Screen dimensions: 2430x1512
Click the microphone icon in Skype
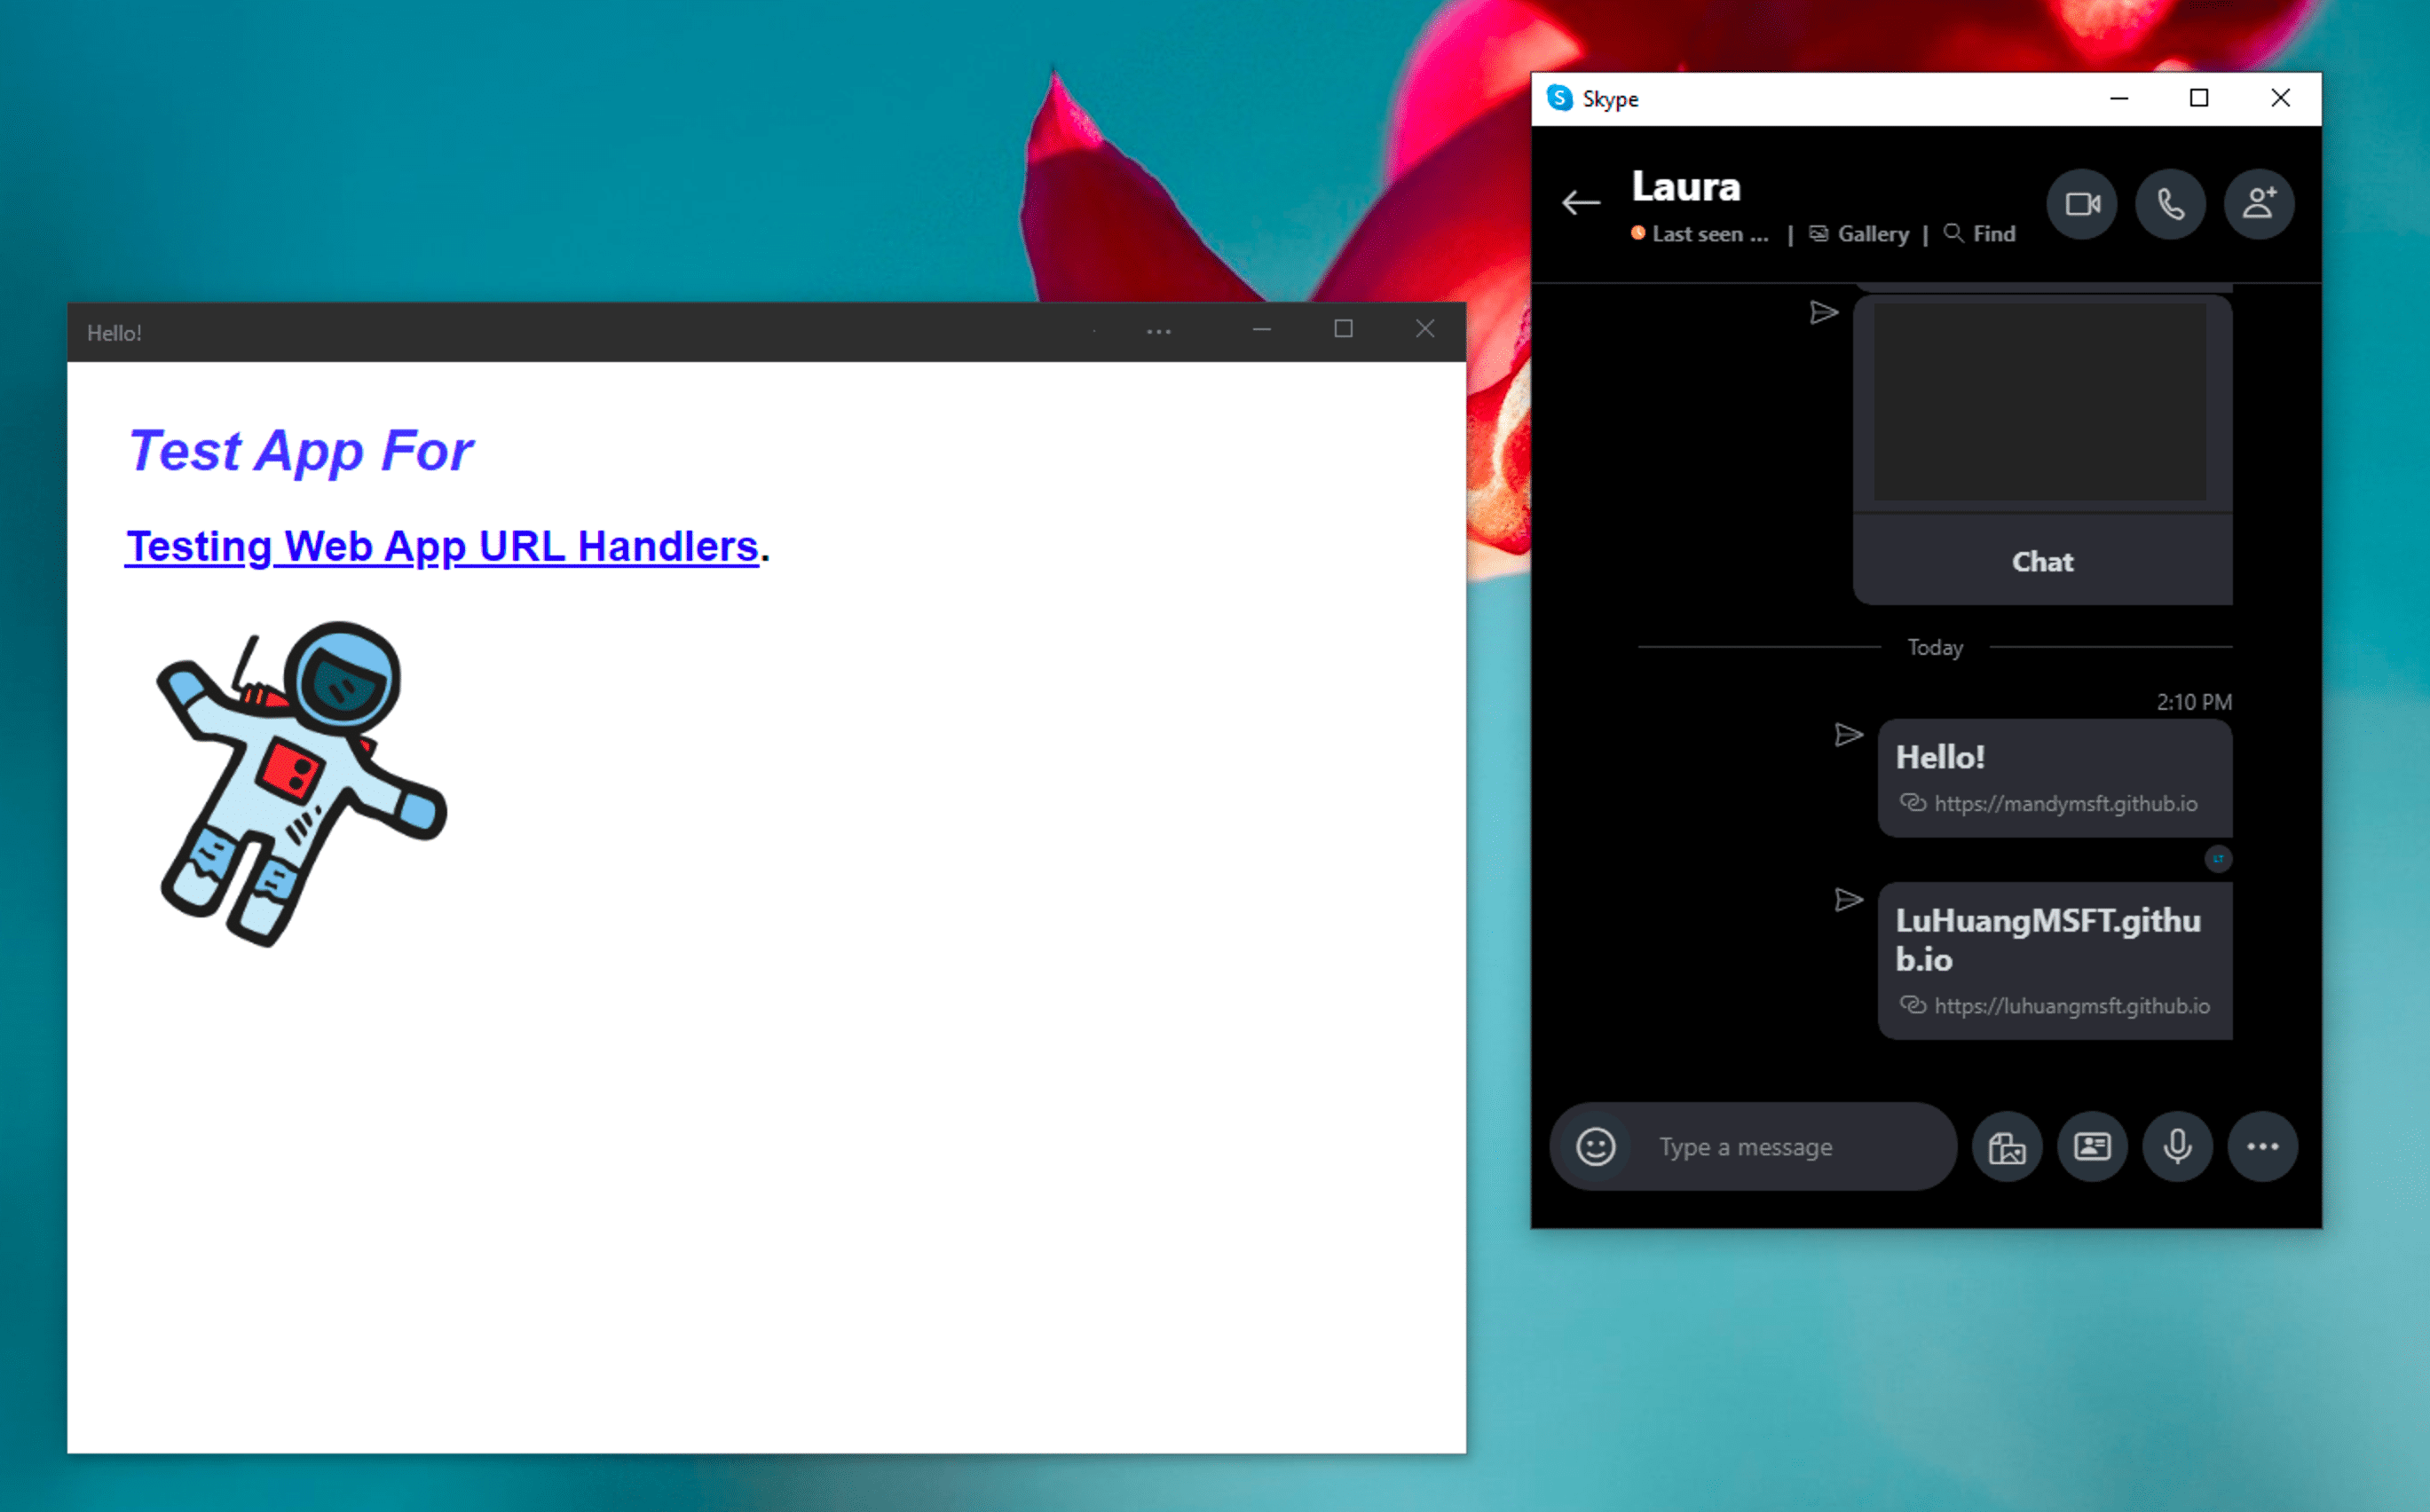point(2174,1146)
